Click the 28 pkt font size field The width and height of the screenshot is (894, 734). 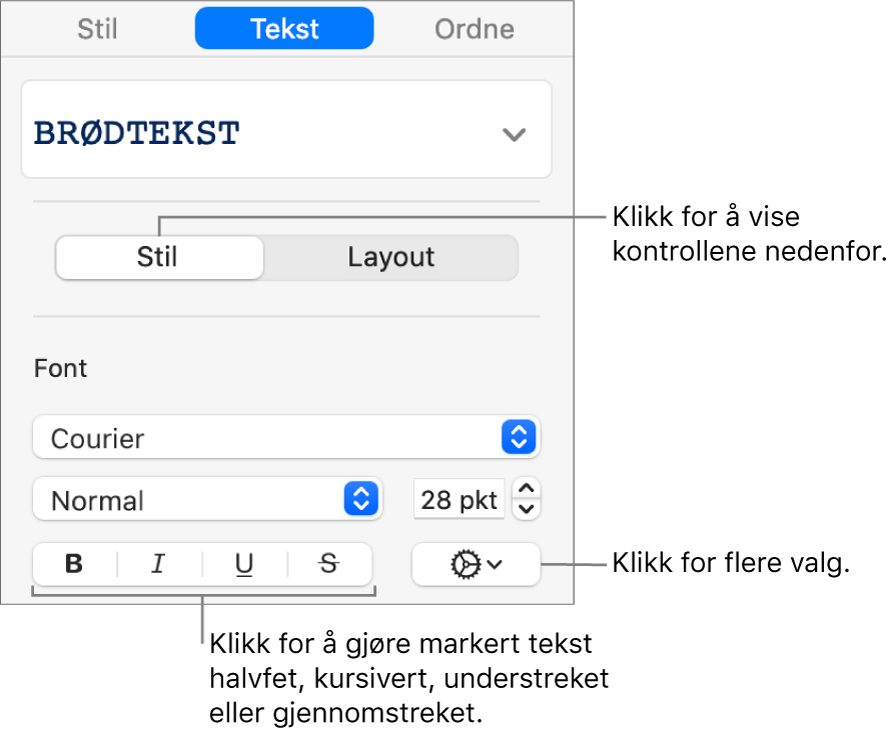click(459, 500)
